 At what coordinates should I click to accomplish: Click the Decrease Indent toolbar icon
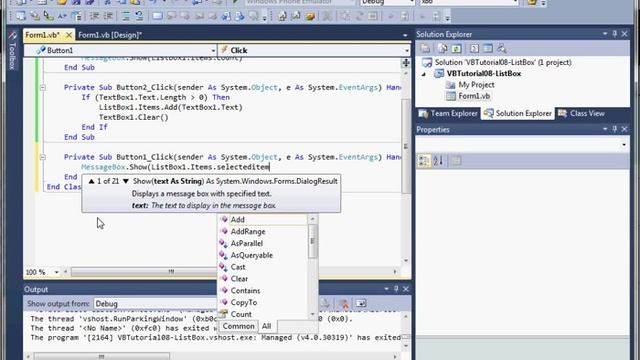95,16
